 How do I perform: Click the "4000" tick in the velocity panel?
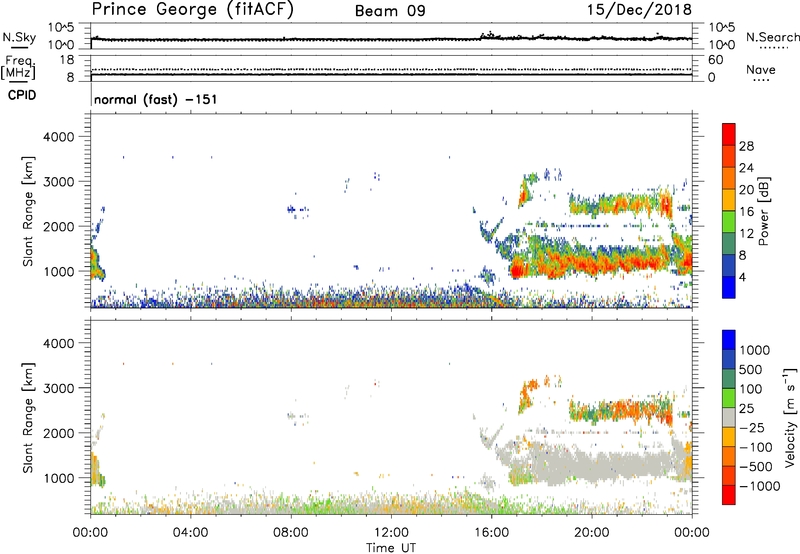(x=59, y=343)
